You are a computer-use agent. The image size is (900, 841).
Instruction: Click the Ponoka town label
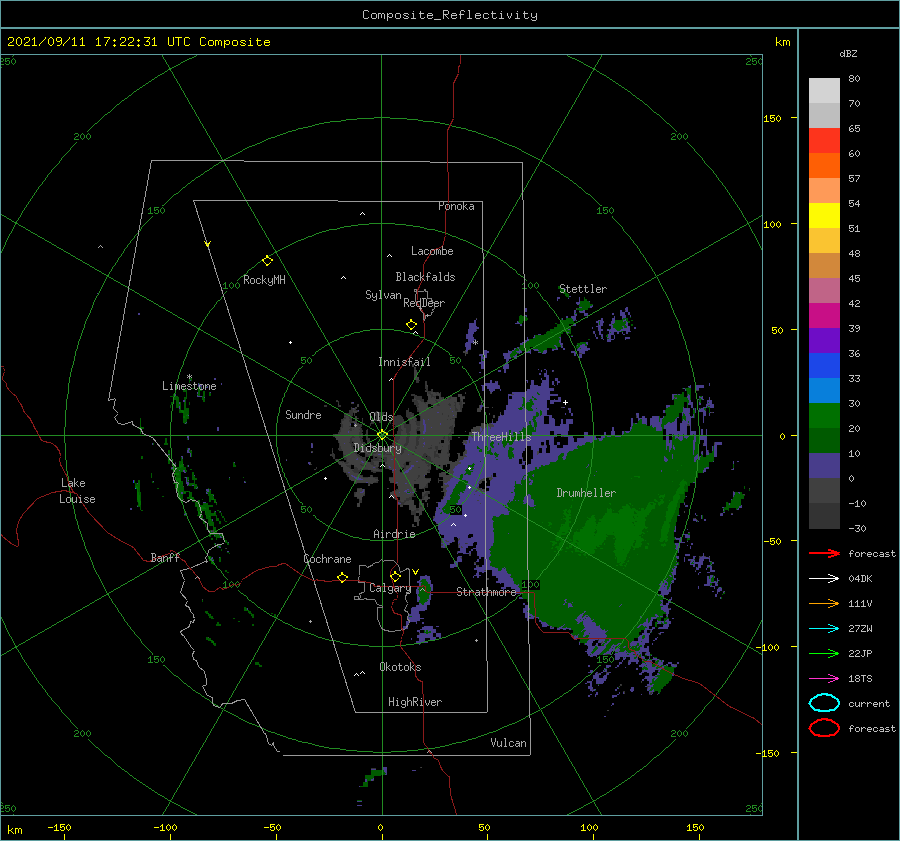click(456, 206)
